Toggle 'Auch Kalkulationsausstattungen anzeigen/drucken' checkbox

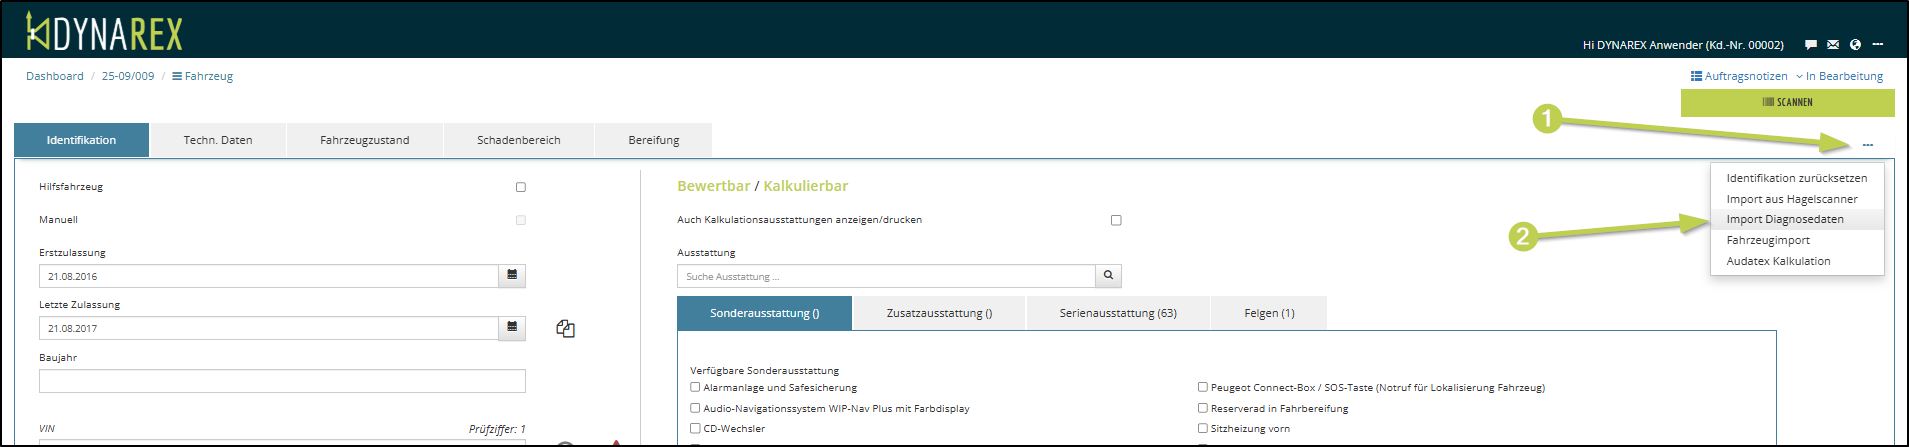pos(1116,220)
